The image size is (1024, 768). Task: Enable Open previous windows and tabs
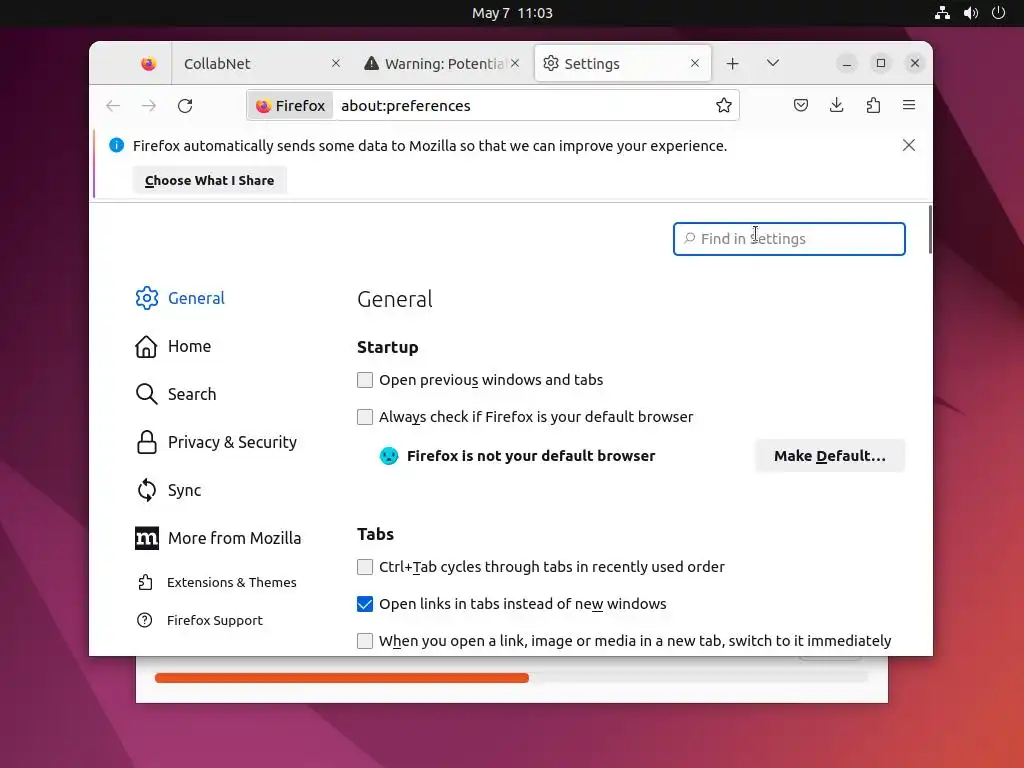[365, 380]
